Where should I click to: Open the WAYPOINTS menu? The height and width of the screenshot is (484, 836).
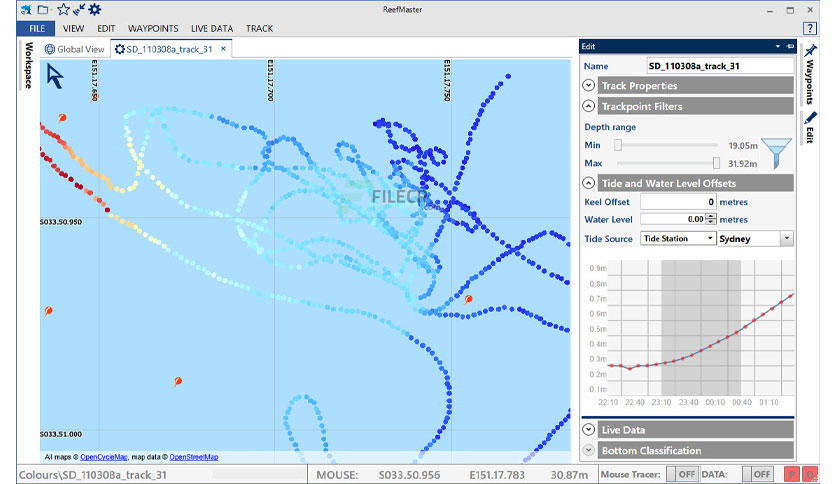153,28
